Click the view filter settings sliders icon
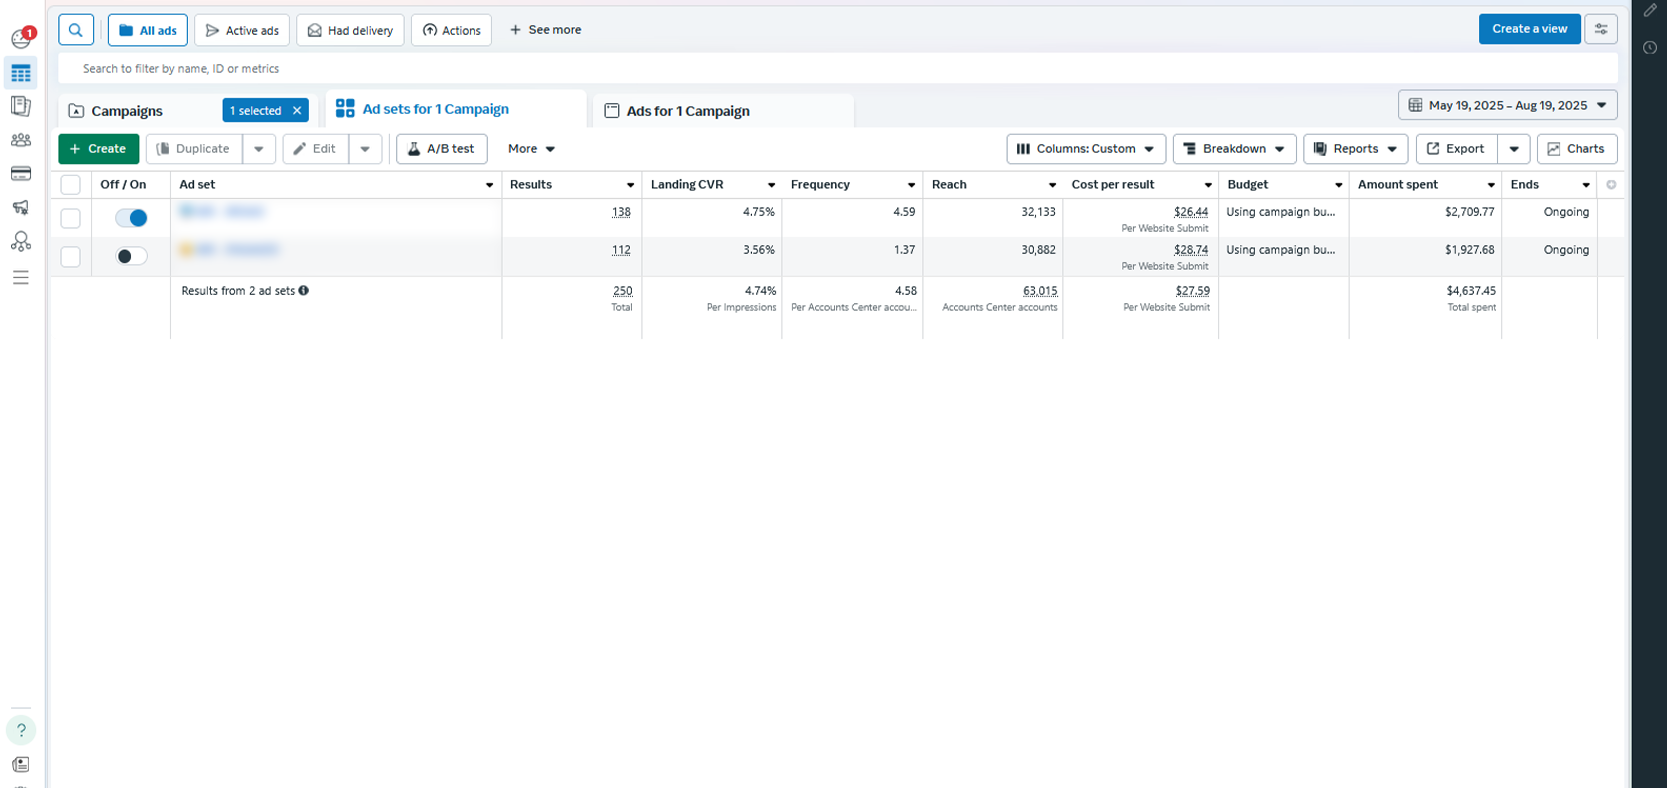The width and height of the screenshot is (1667, 788). tap(1600, 29)
